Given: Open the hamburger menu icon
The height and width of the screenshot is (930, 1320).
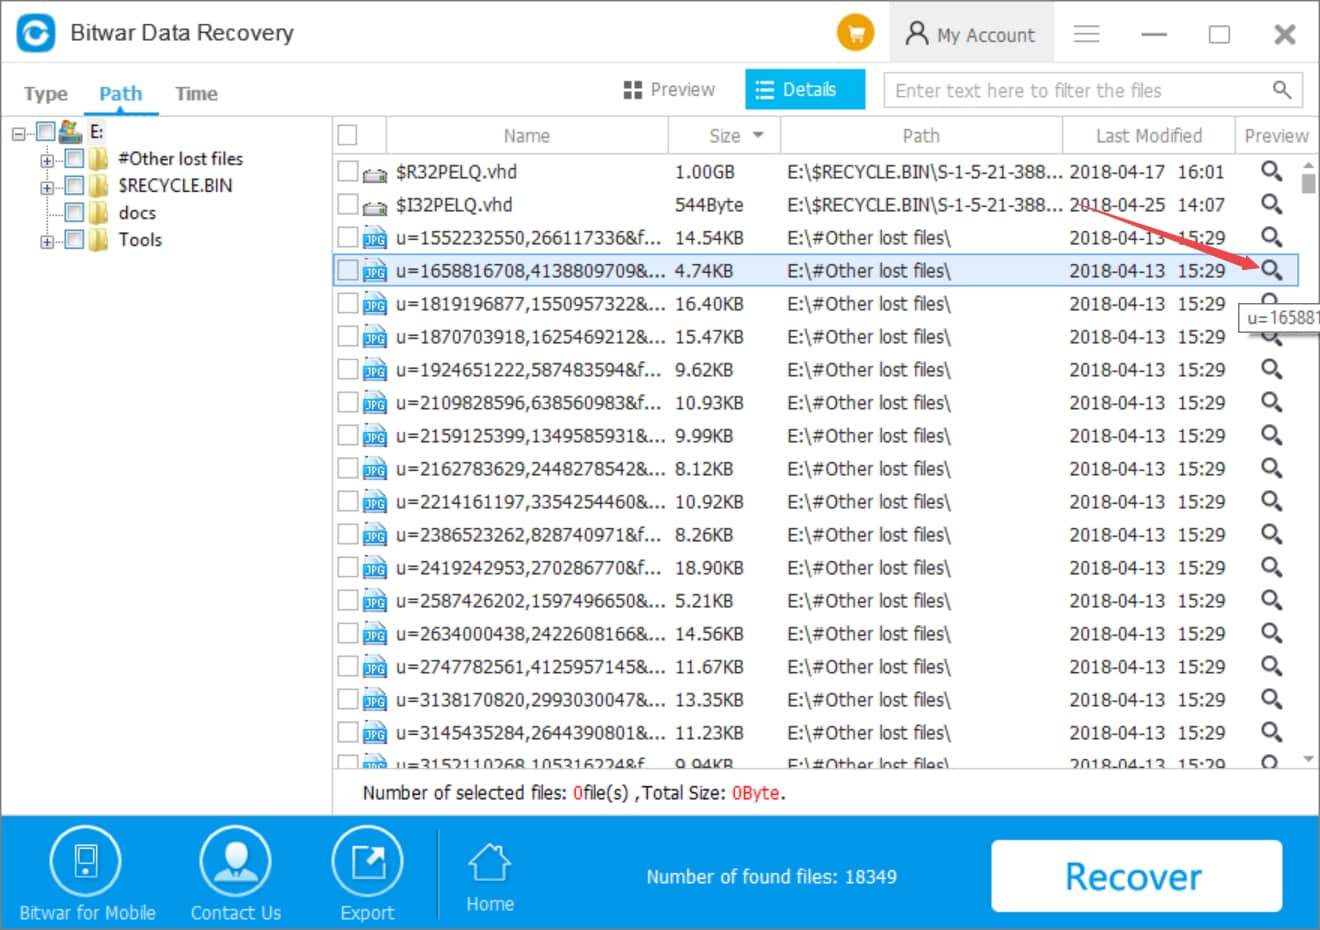Looking at the screenshot, I should pyautogui.click(x=1087, y=34).
